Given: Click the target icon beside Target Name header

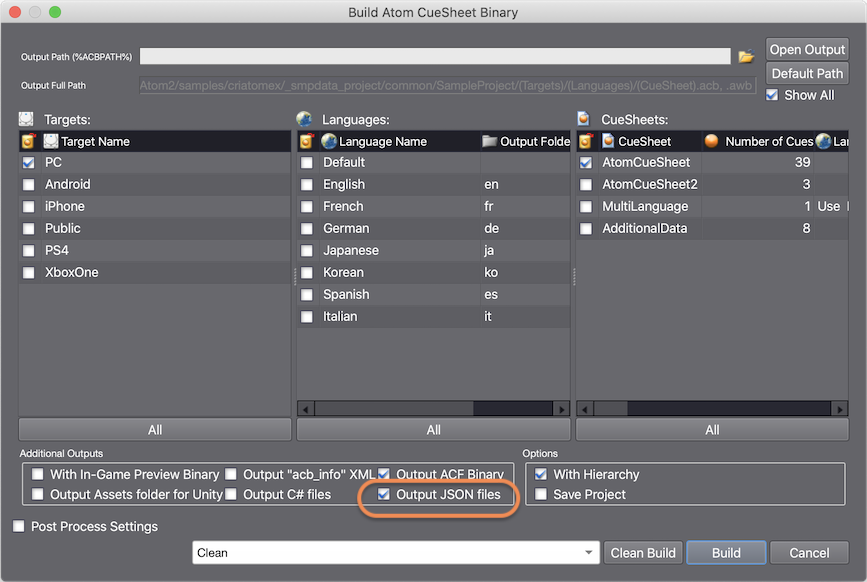Looking at the screenshot, I should (x=51, y=141).
